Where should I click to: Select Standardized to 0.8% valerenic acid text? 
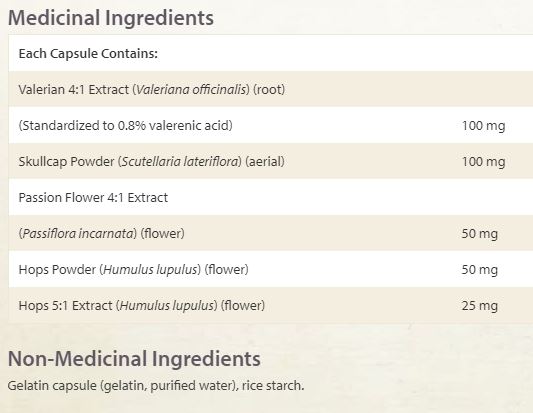tap(125, 126)
